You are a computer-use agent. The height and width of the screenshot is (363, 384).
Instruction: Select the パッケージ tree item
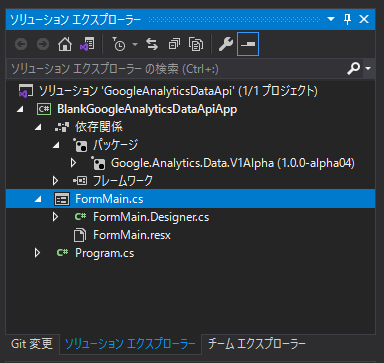point(115,145)
